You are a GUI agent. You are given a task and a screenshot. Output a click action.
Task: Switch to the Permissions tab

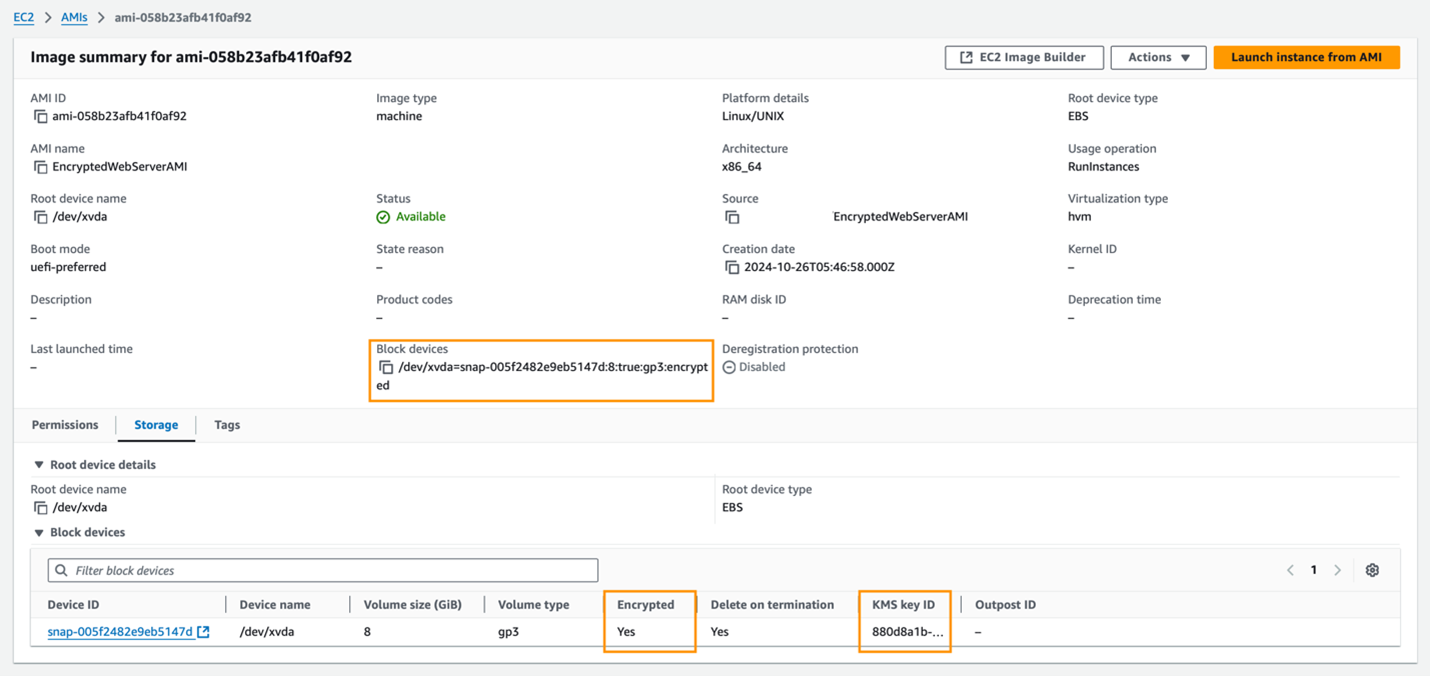(65, 425)
